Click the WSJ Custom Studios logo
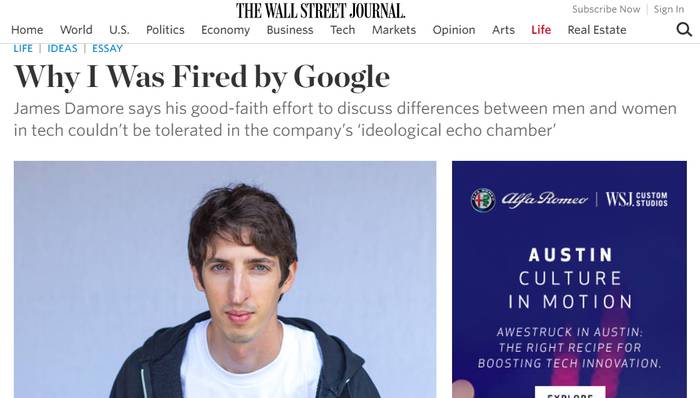The width and height of the screenshot is (700, 398). [637, 199]
